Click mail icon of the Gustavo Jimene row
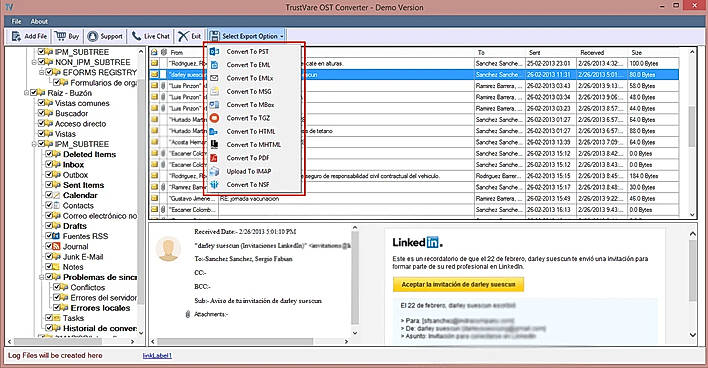 tap(154, 199)
